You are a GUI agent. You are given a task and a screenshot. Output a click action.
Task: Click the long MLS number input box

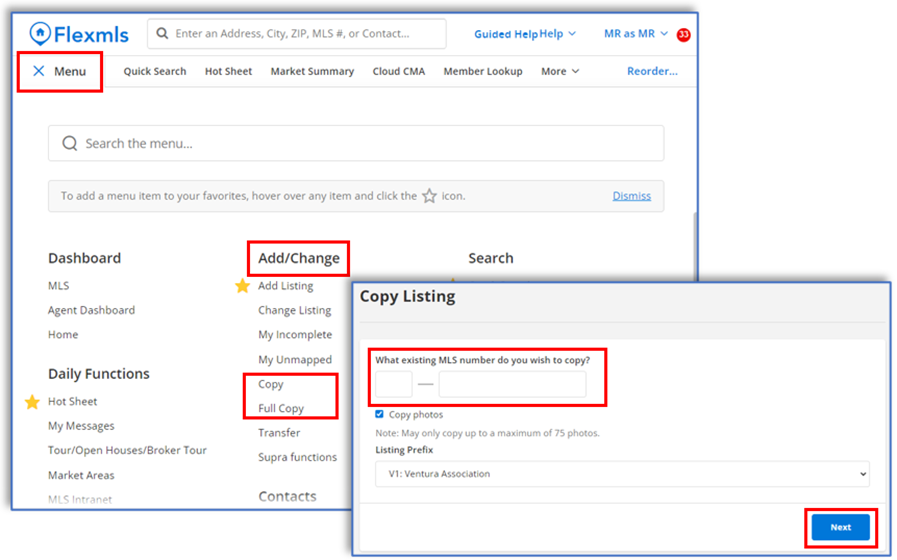pos(513,384)
